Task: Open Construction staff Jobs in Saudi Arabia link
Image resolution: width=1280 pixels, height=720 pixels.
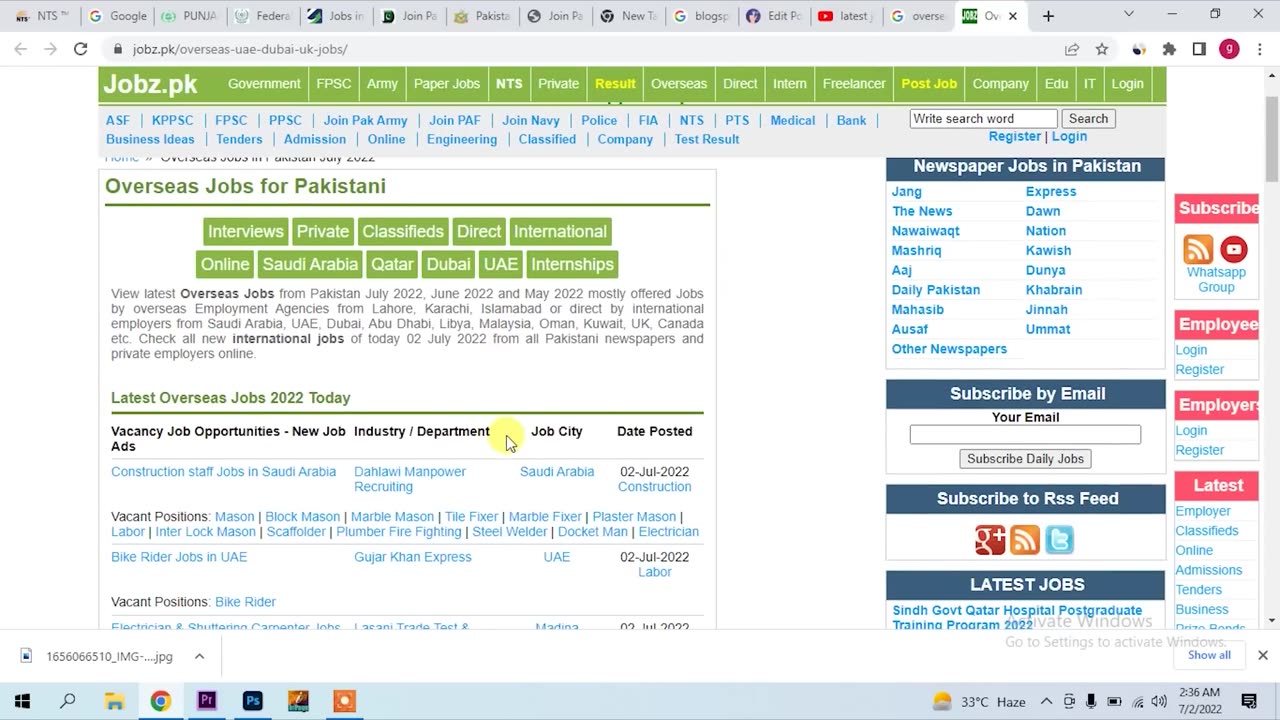Action: click(x=223, y=472)
